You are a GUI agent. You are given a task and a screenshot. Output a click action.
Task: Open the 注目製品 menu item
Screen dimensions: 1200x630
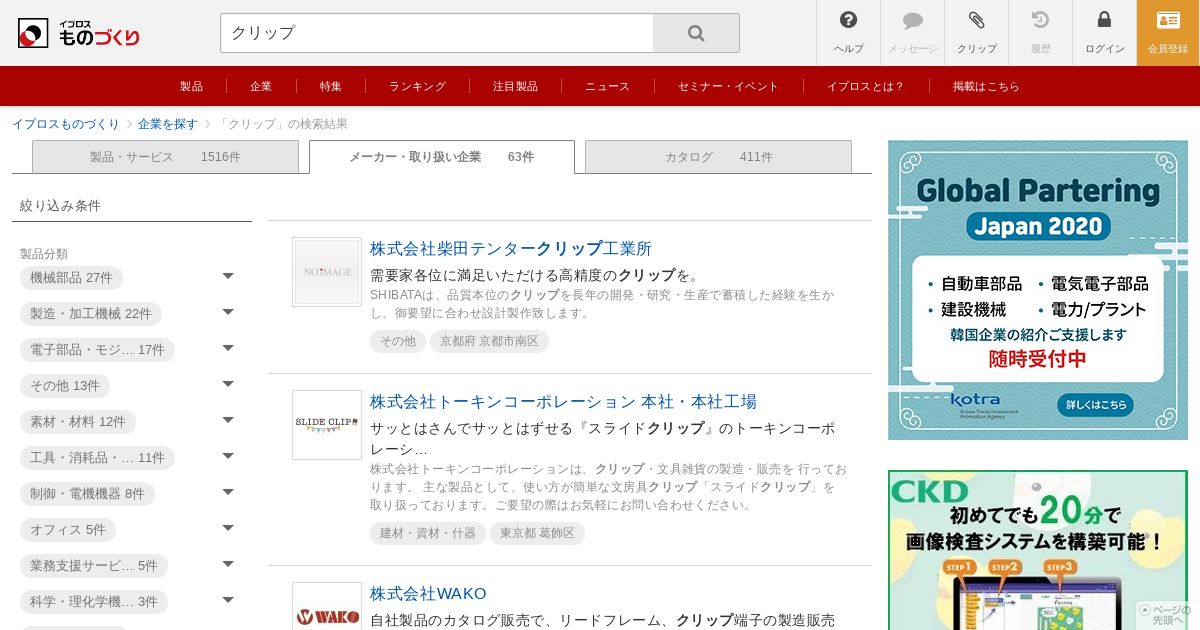point(515,86)
